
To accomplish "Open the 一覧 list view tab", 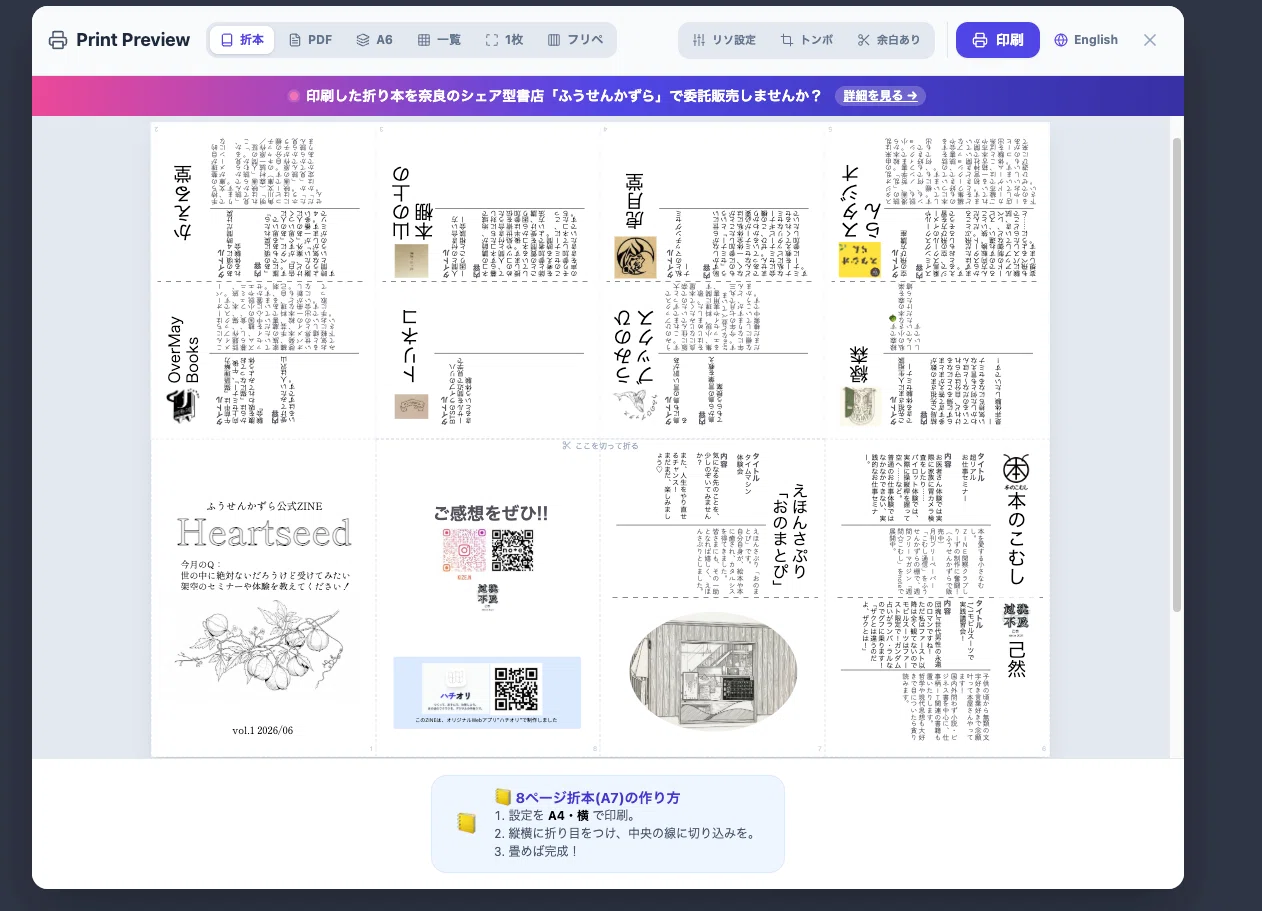I will tap(439, 40).
